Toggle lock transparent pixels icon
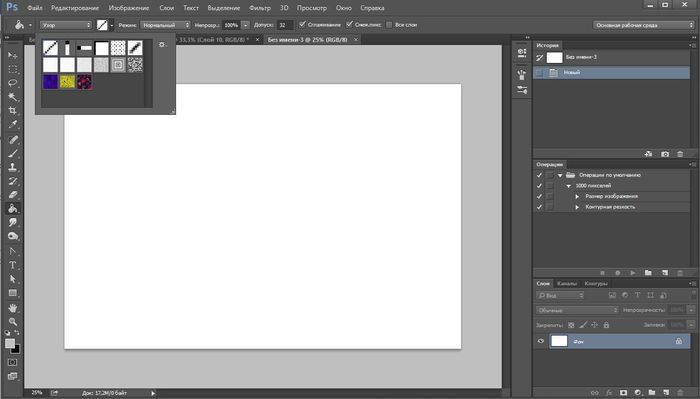Screen dimensions: 700x399 tap(571, 325)
